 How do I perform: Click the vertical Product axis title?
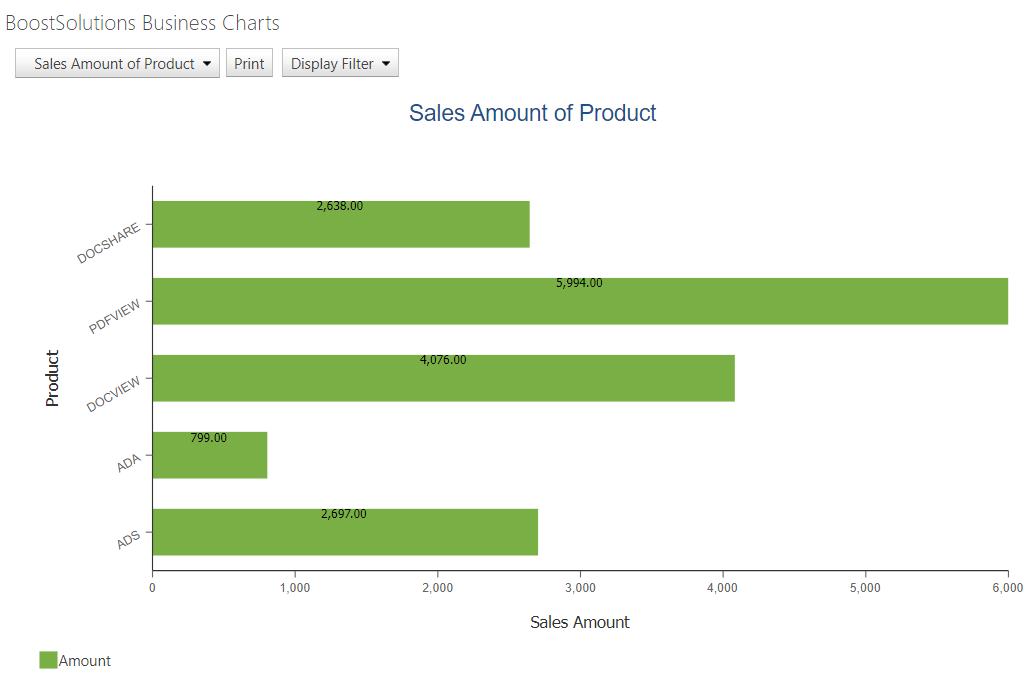(x=53, y=378)
